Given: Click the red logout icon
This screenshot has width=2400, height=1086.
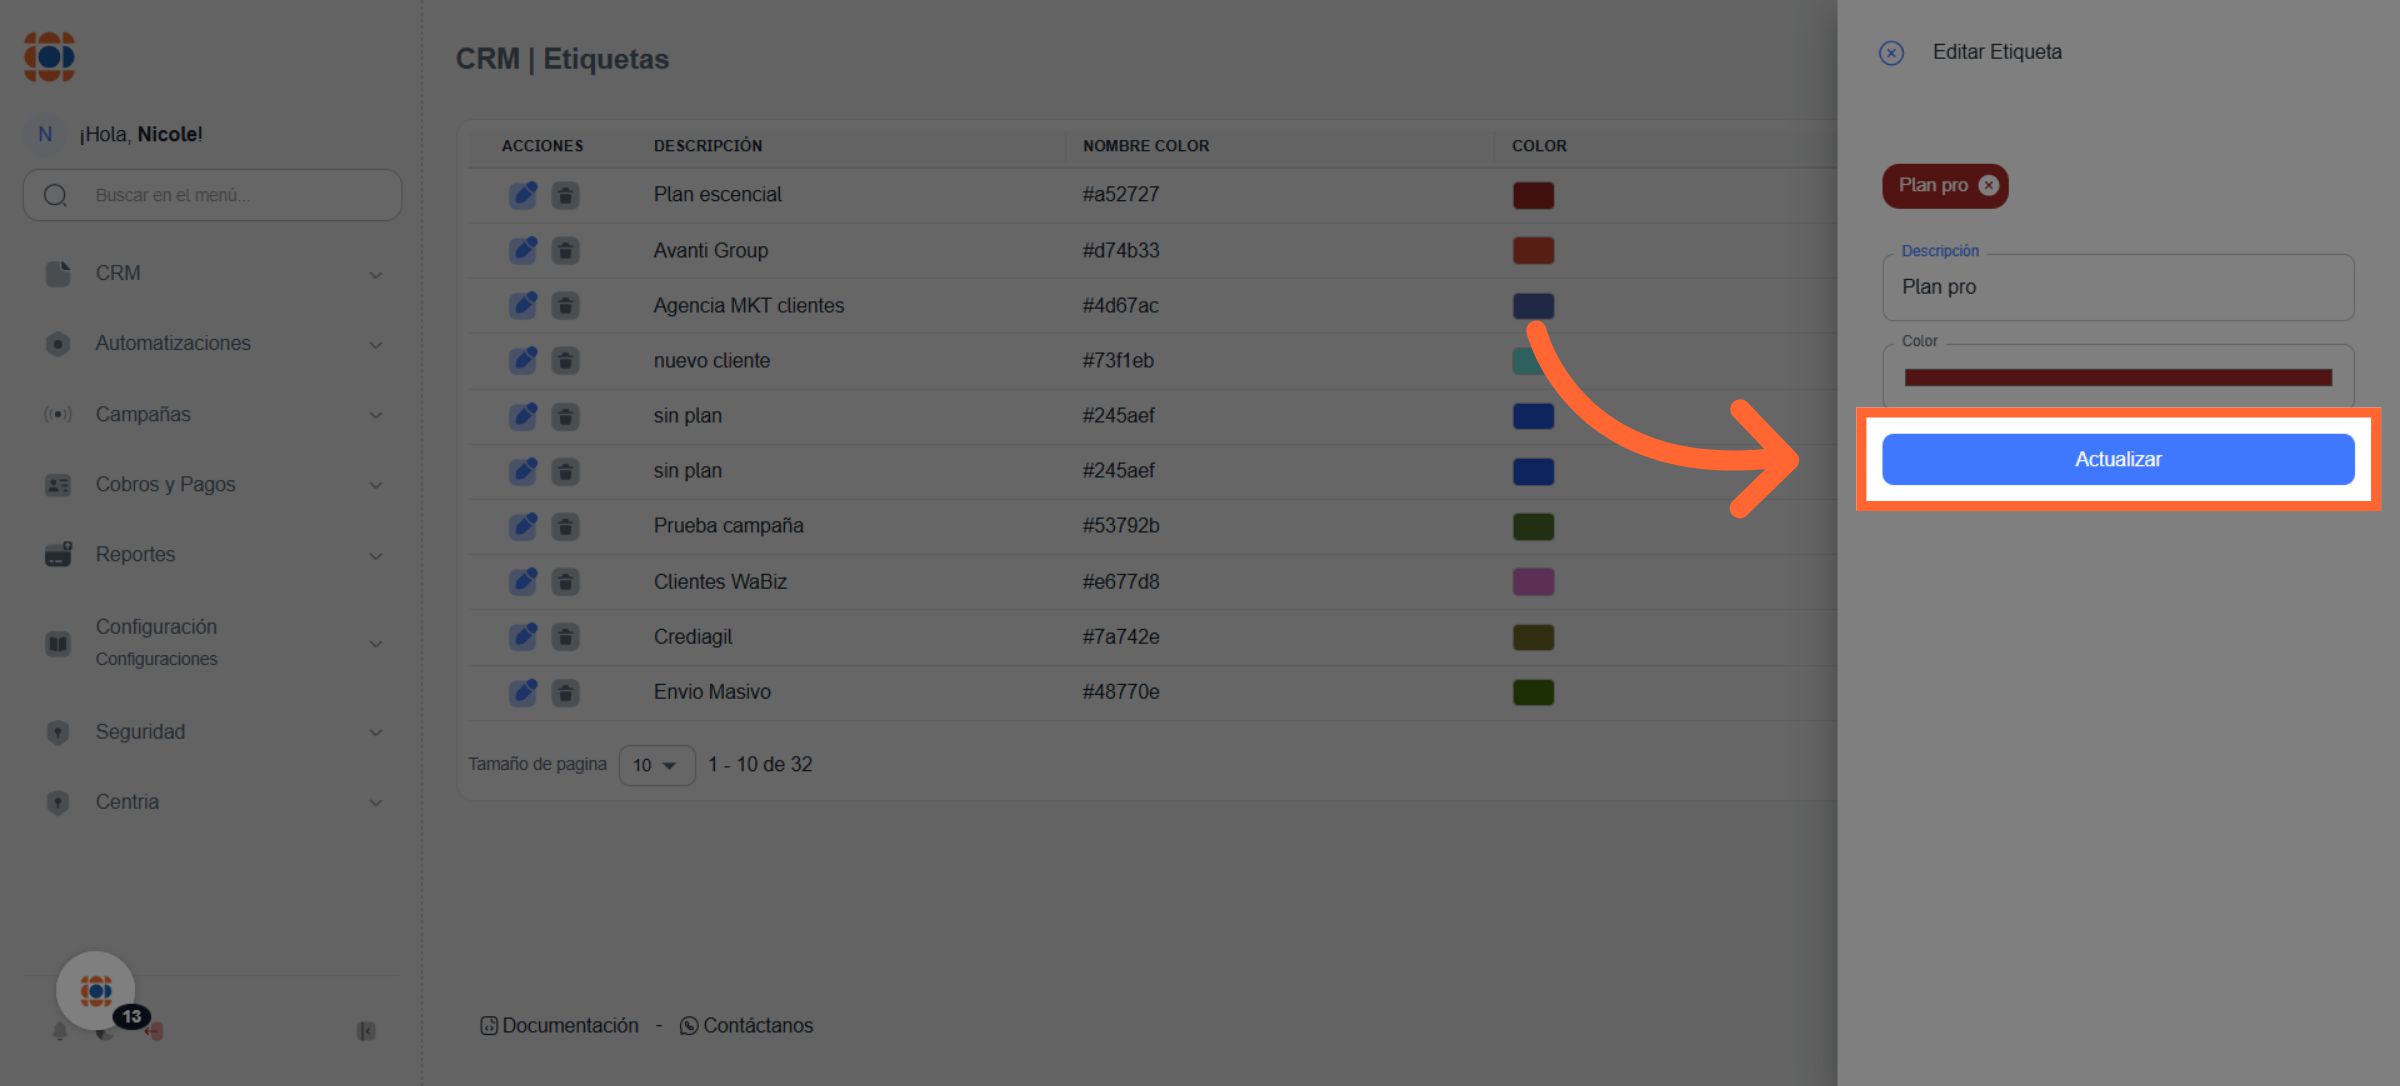Looking at the screenshot, I should pos(155,1031).
